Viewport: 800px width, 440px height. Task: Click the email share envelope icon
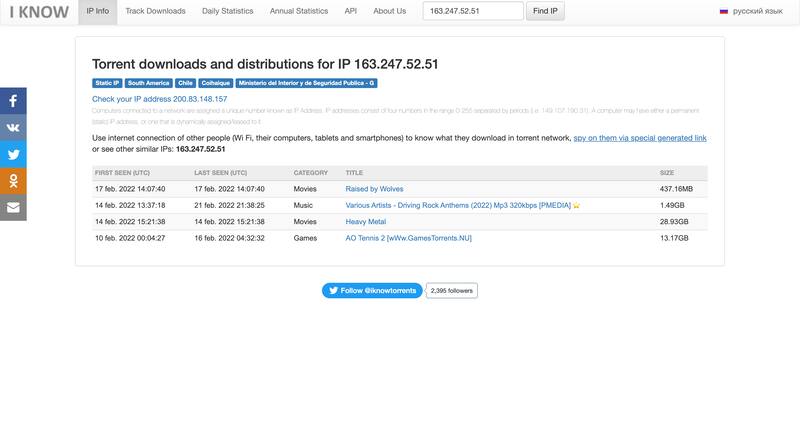[x=13, y=207]
